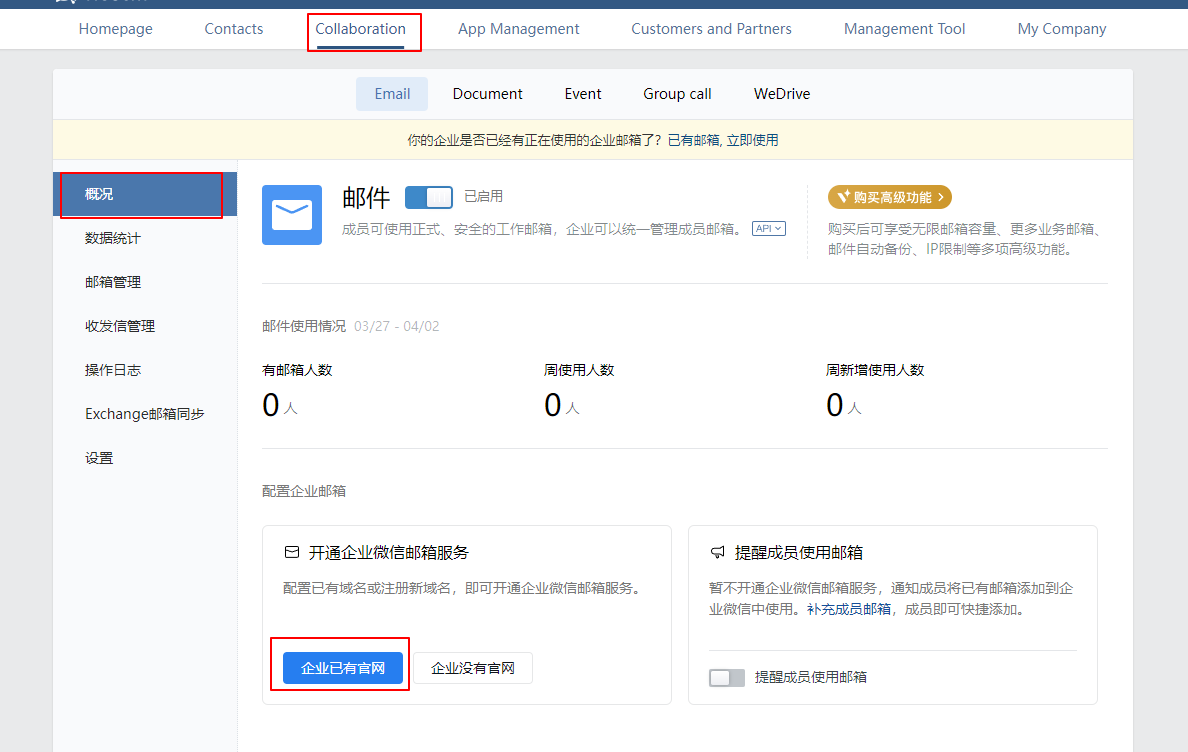Go to App Management in navigation
Screen dimensions: 1188x752
coord(518,29)
